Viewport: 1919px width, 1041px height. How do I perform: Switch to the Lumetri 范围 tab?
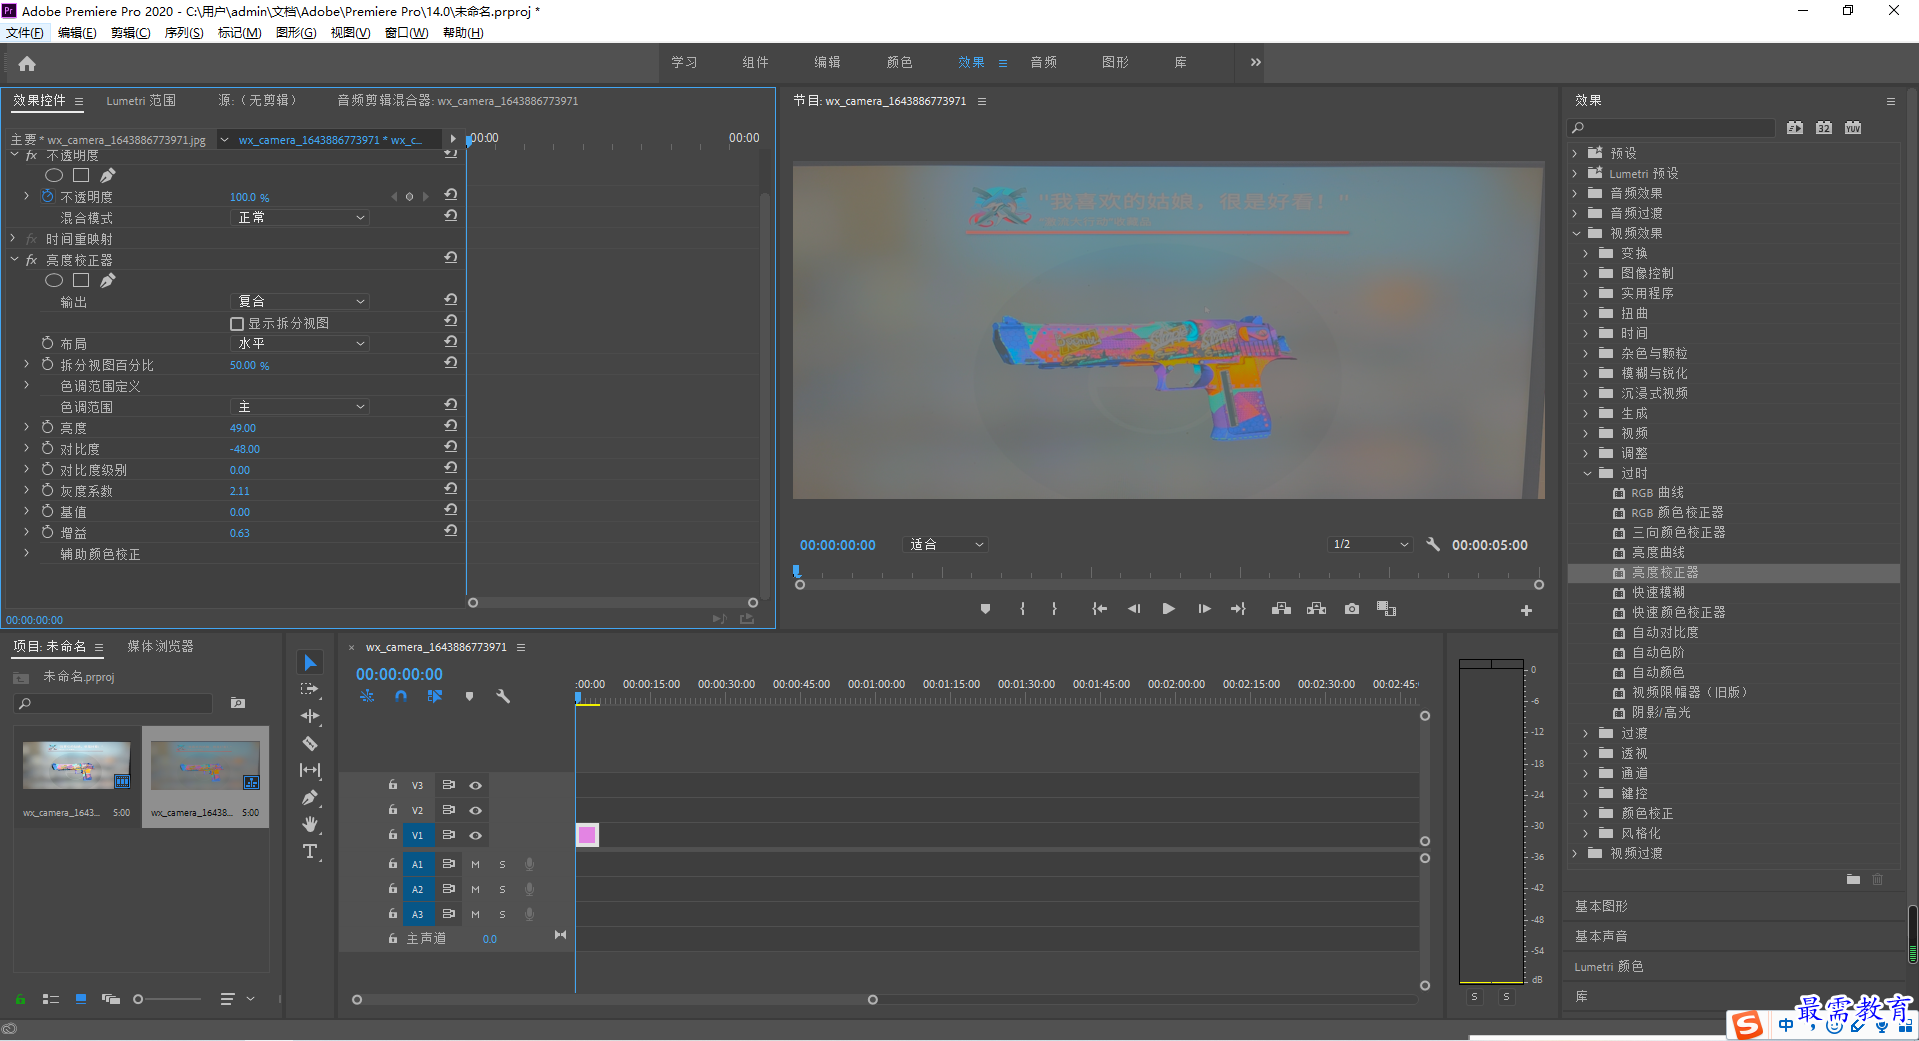coord(141,101)
